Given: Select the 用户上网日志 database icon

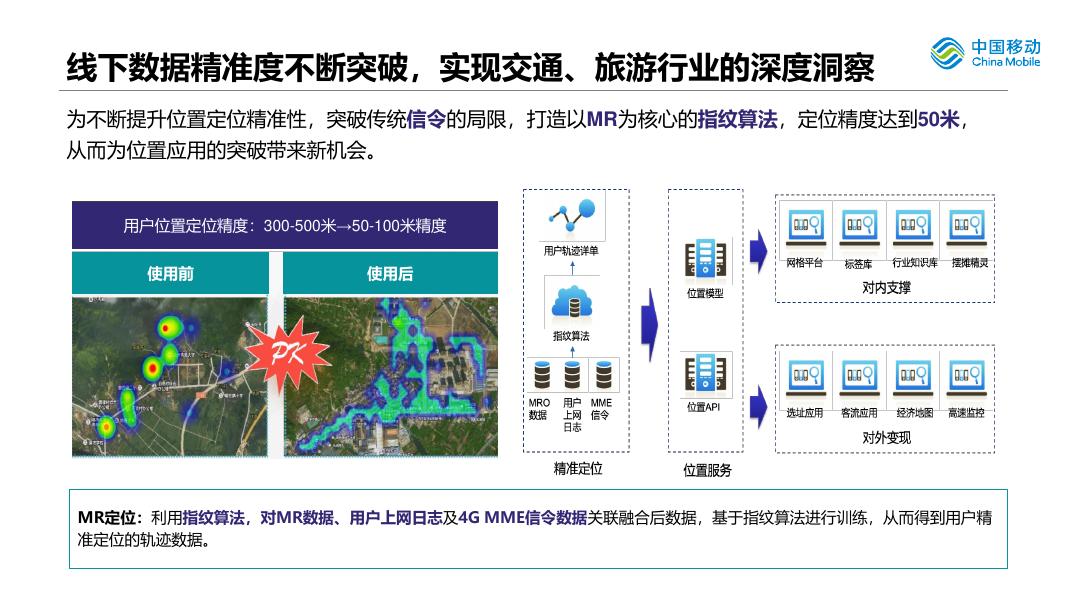Looking at the screenshot, I should click(572, 375).
